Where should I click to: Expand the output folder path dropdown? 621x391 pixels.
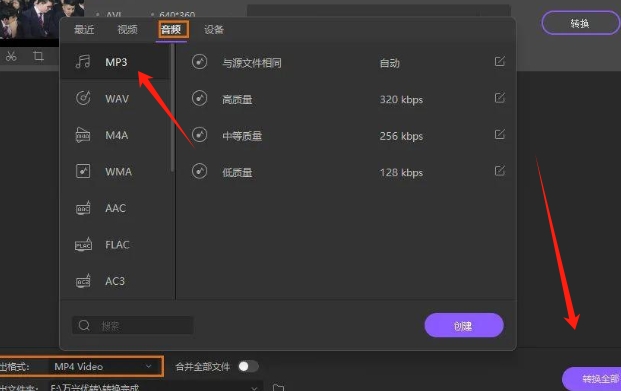click(x=254, y=388)
